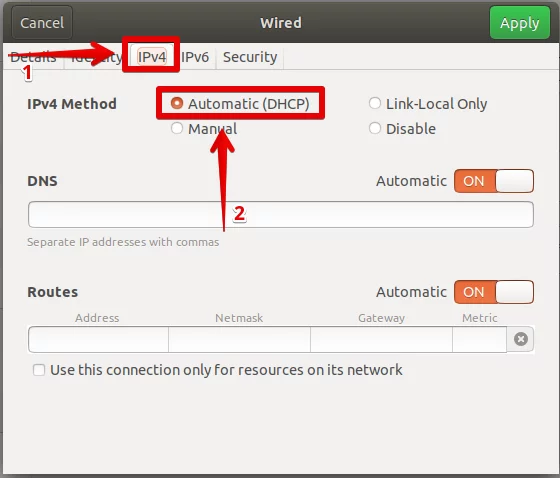Open the IPv6 tab
This screenshot has width=560, height=478.
[195, 57]
